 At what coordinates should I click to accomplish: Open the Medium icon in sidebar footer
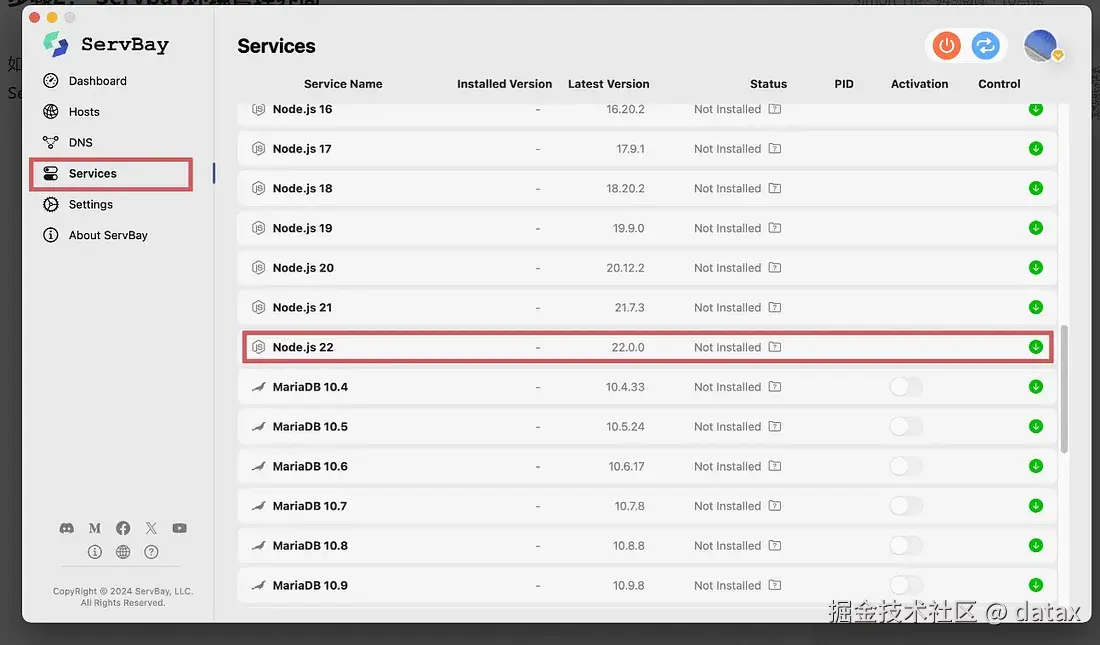point(95,528)
